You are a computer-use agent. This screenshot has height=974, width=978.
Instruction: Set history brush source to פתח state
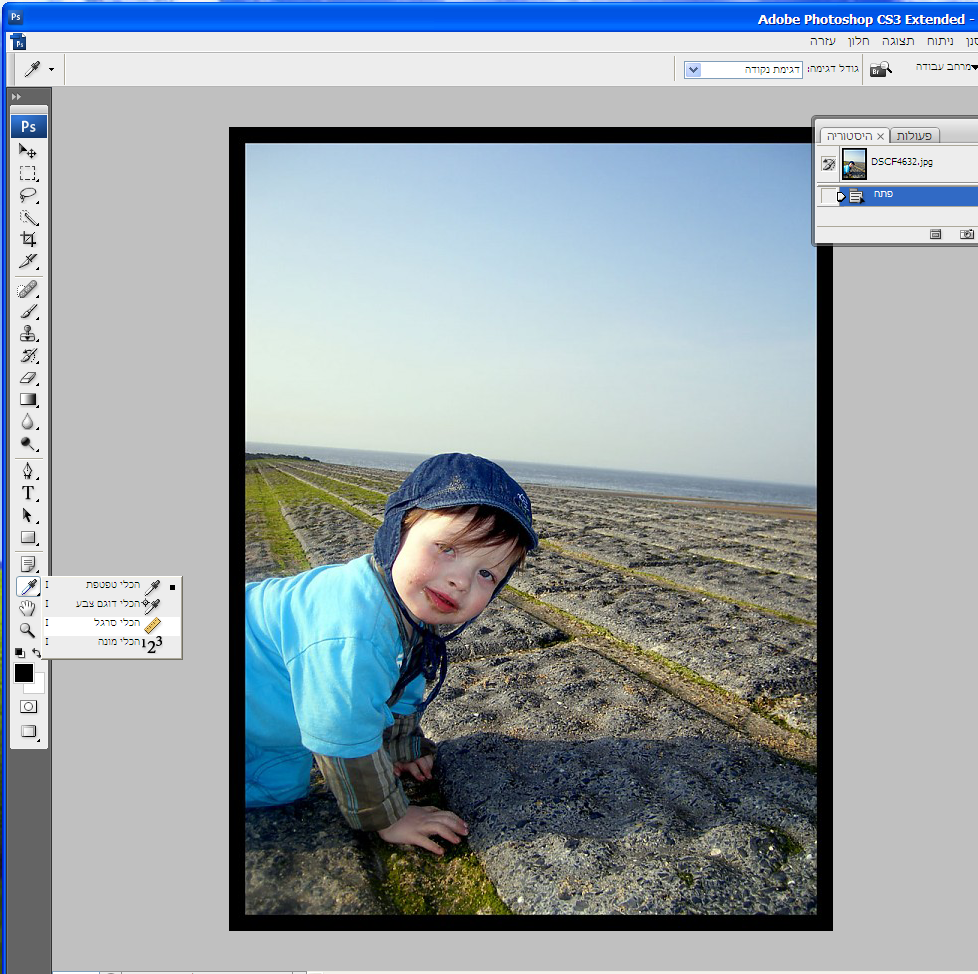click(828, 196)
